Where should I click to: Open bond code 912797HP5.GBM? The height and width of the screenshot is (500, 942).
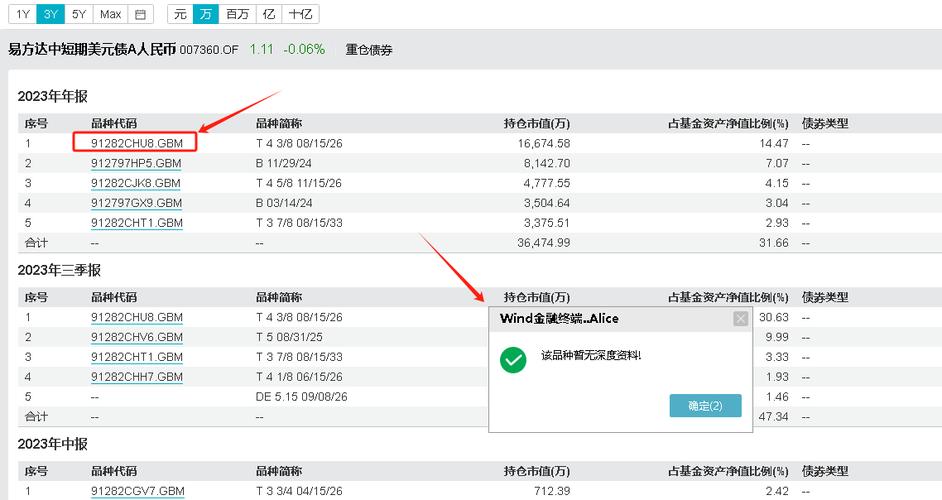(x=136, y=163)
